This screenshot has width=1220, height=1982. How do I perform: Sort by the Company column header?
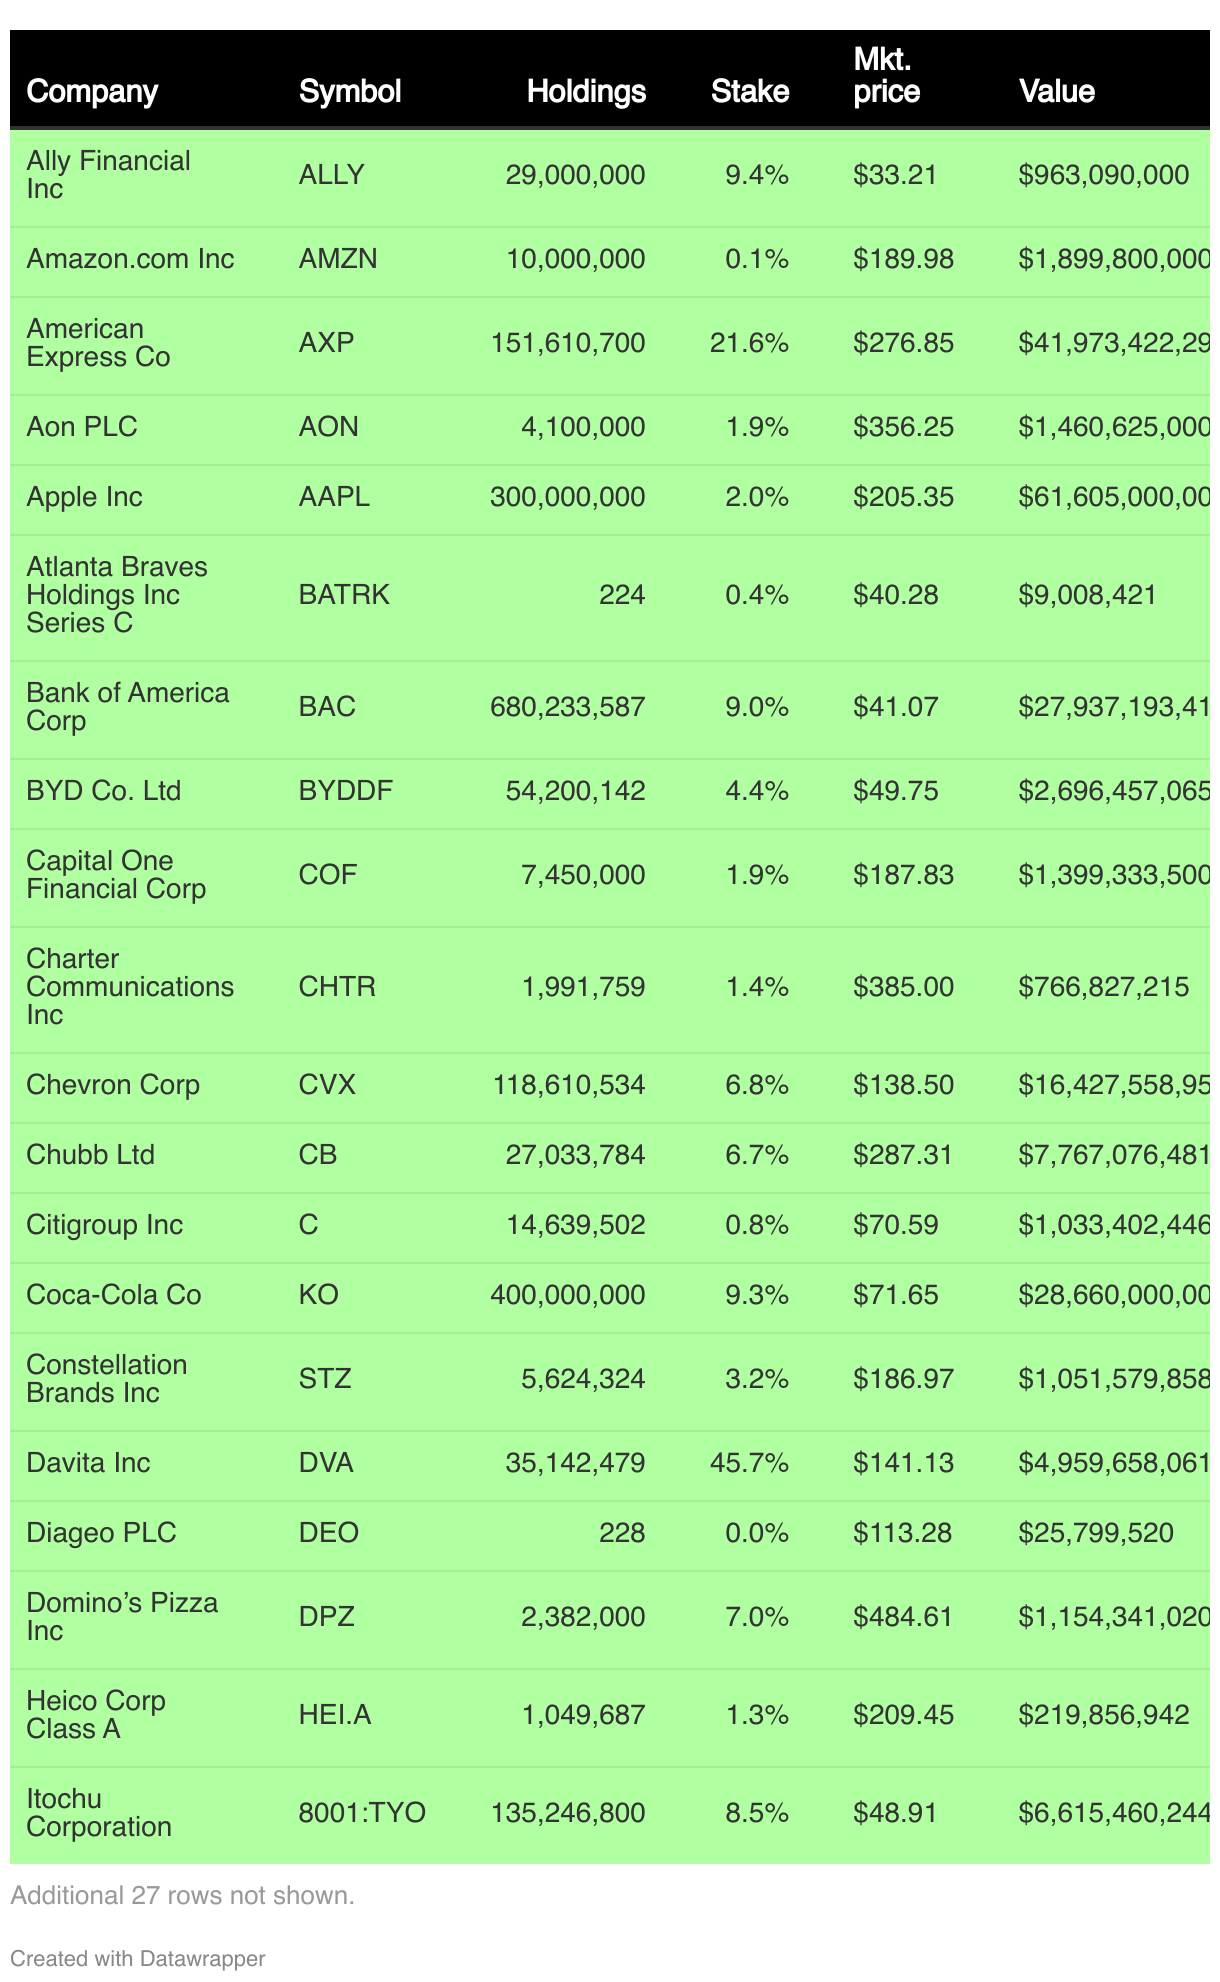tap(92, 91)
